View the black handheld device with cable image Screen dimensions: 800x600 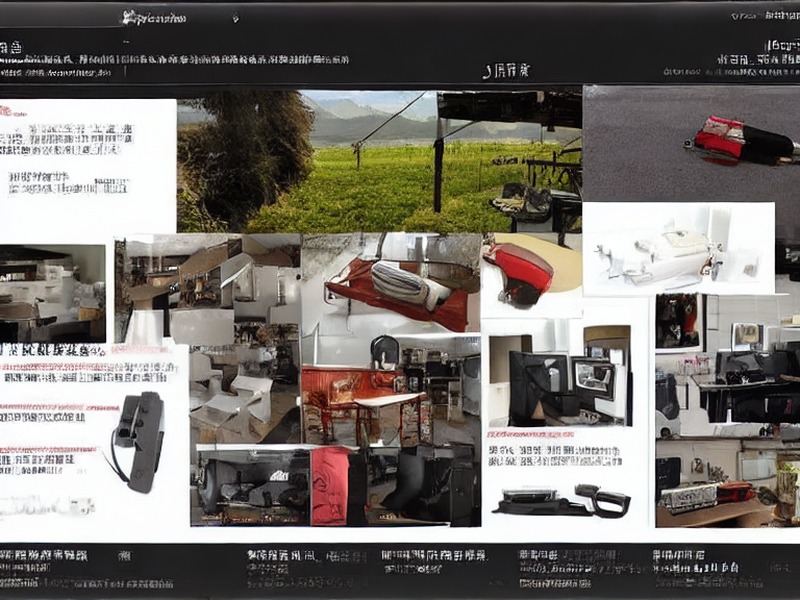(139, 442)
